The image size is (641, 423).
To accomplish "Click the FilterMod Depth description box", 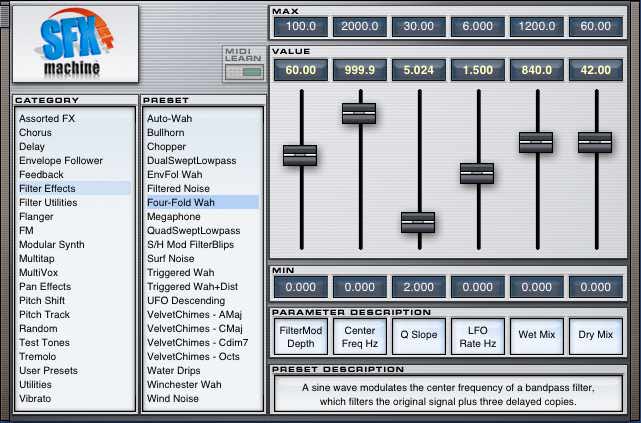I will [301, 336].
